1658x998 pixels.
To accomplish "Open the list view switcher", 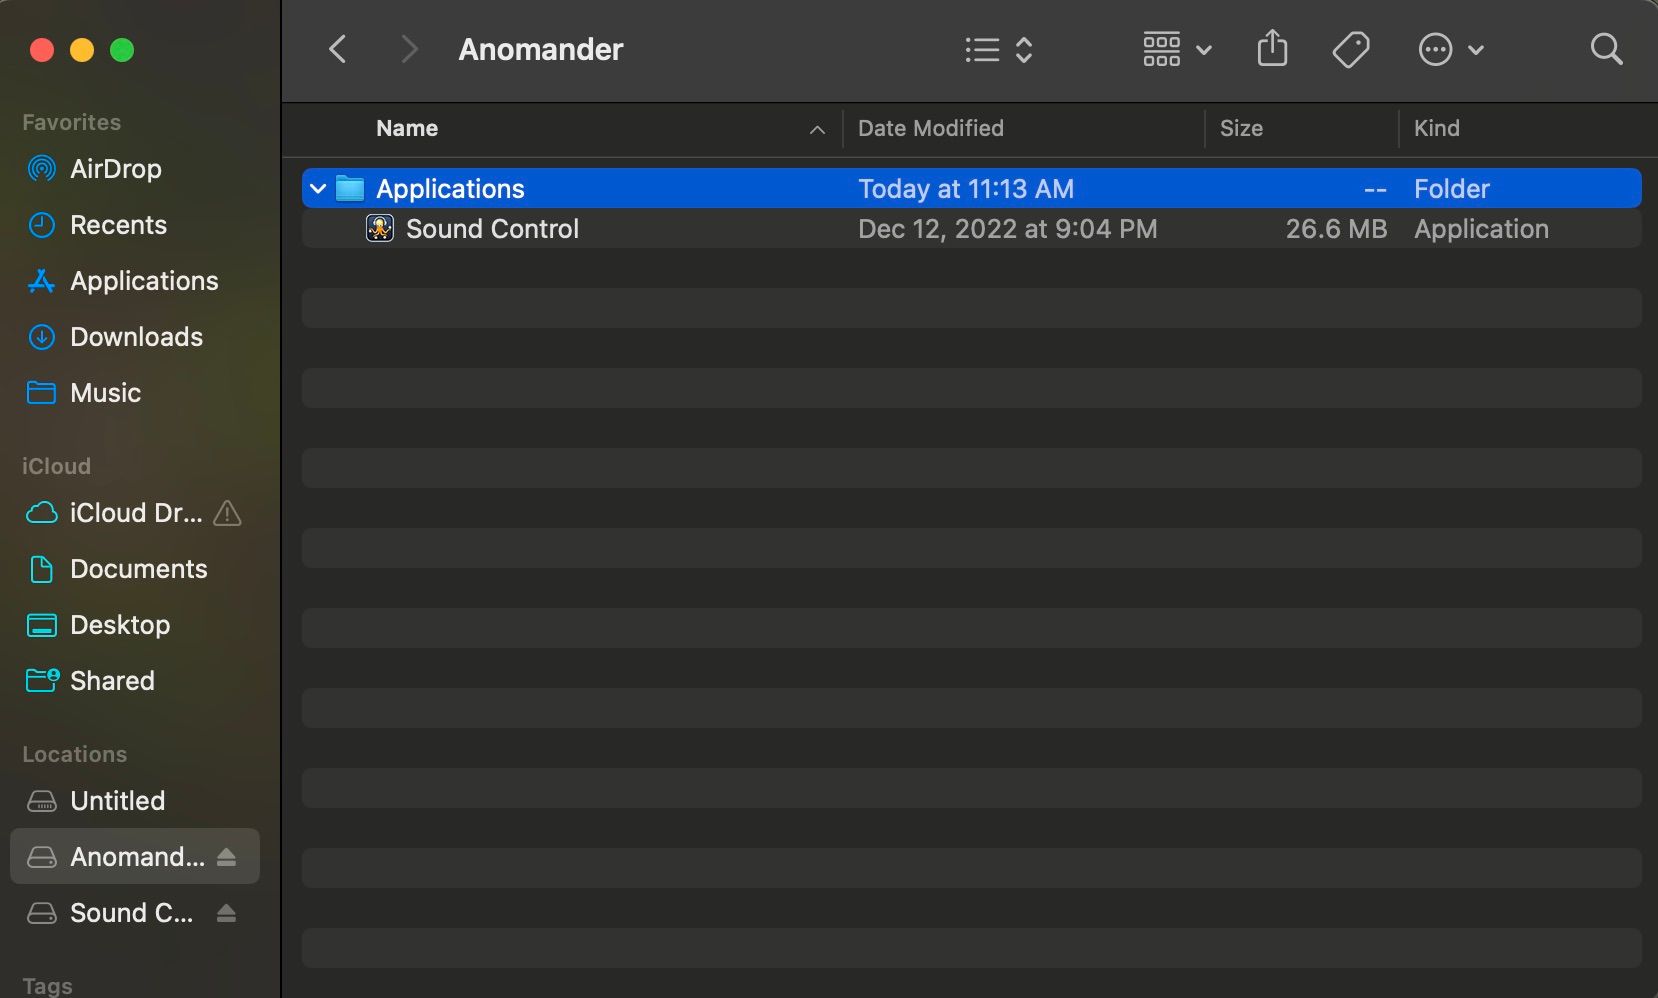I will click(998, 49).
